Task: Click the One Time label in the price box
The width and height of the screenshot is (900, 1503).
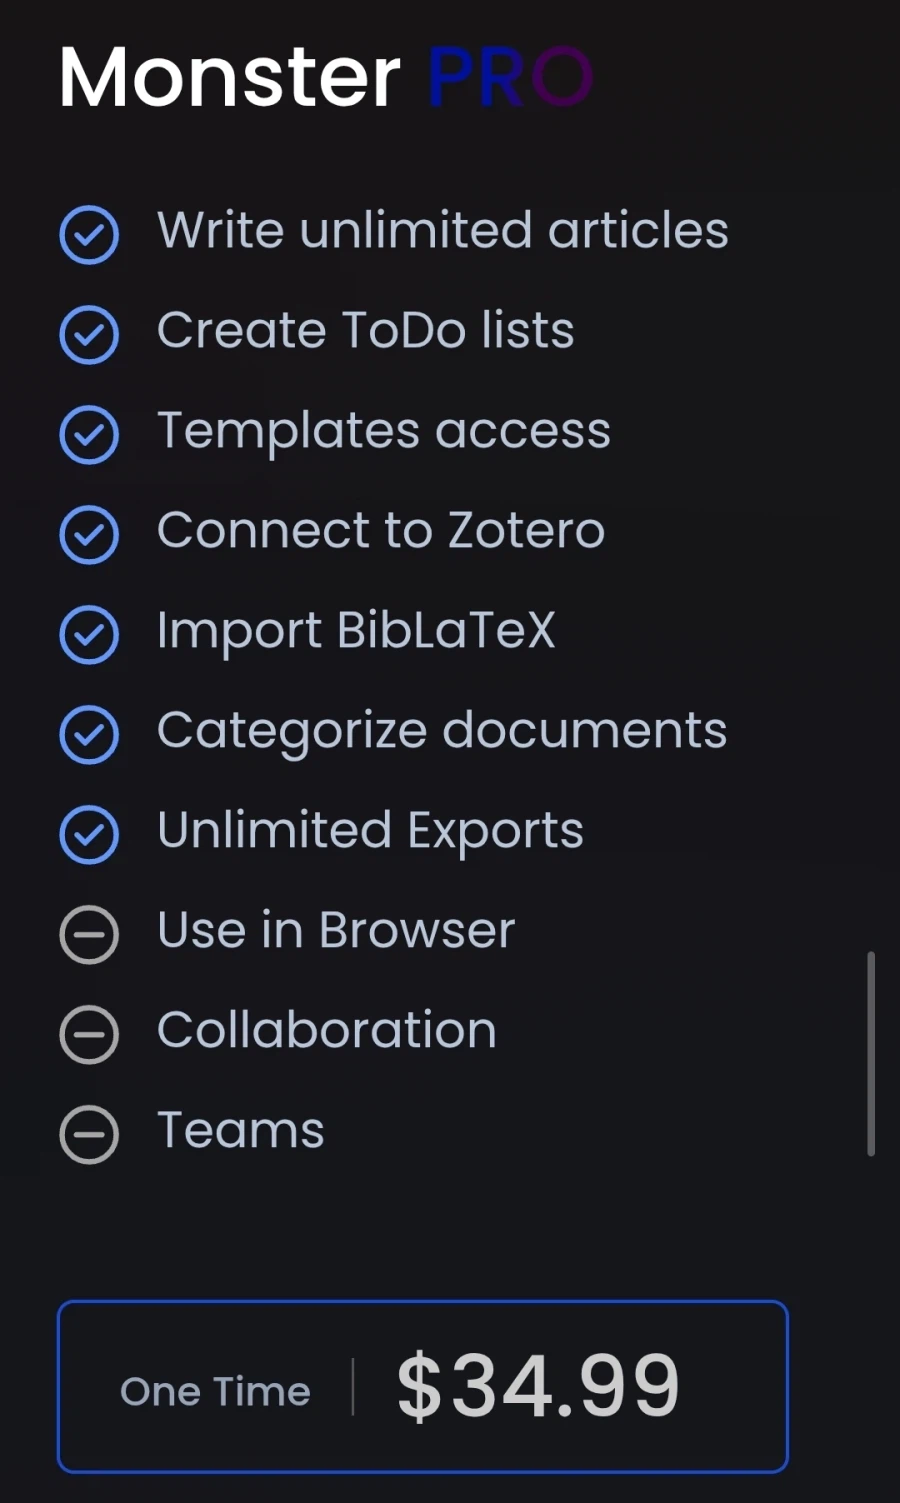Action: (215, 1391)
